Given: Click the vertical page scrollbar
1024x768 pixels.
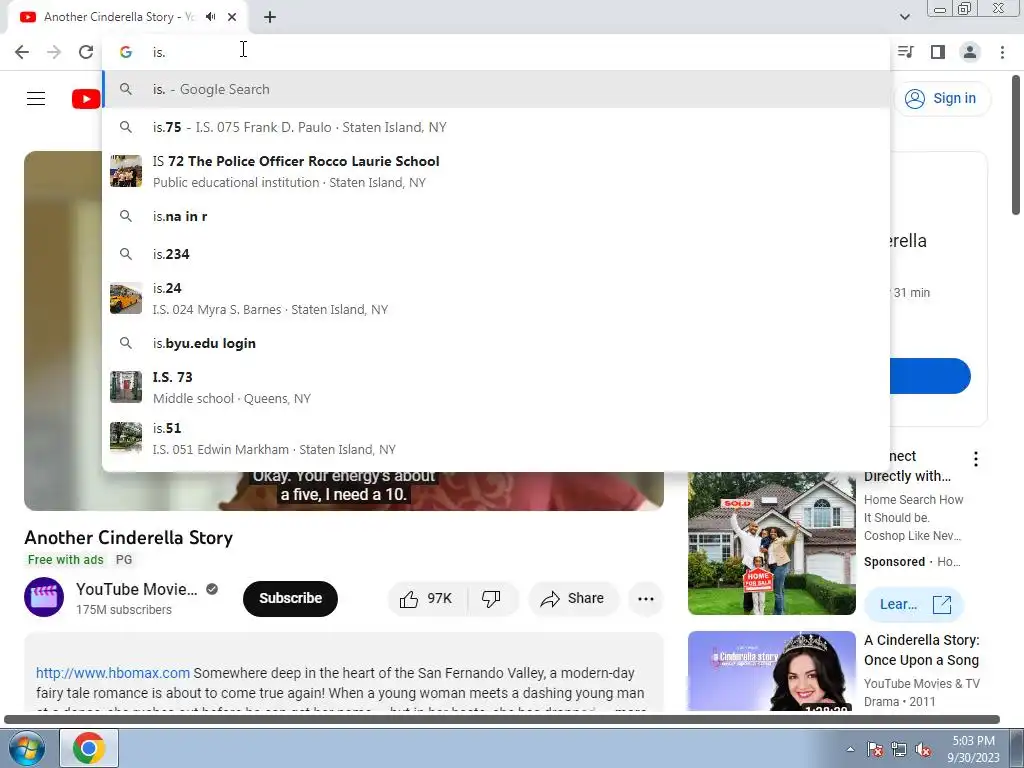Looking at the screenshot, I should pyautogui.click(x=1016, y=145).
